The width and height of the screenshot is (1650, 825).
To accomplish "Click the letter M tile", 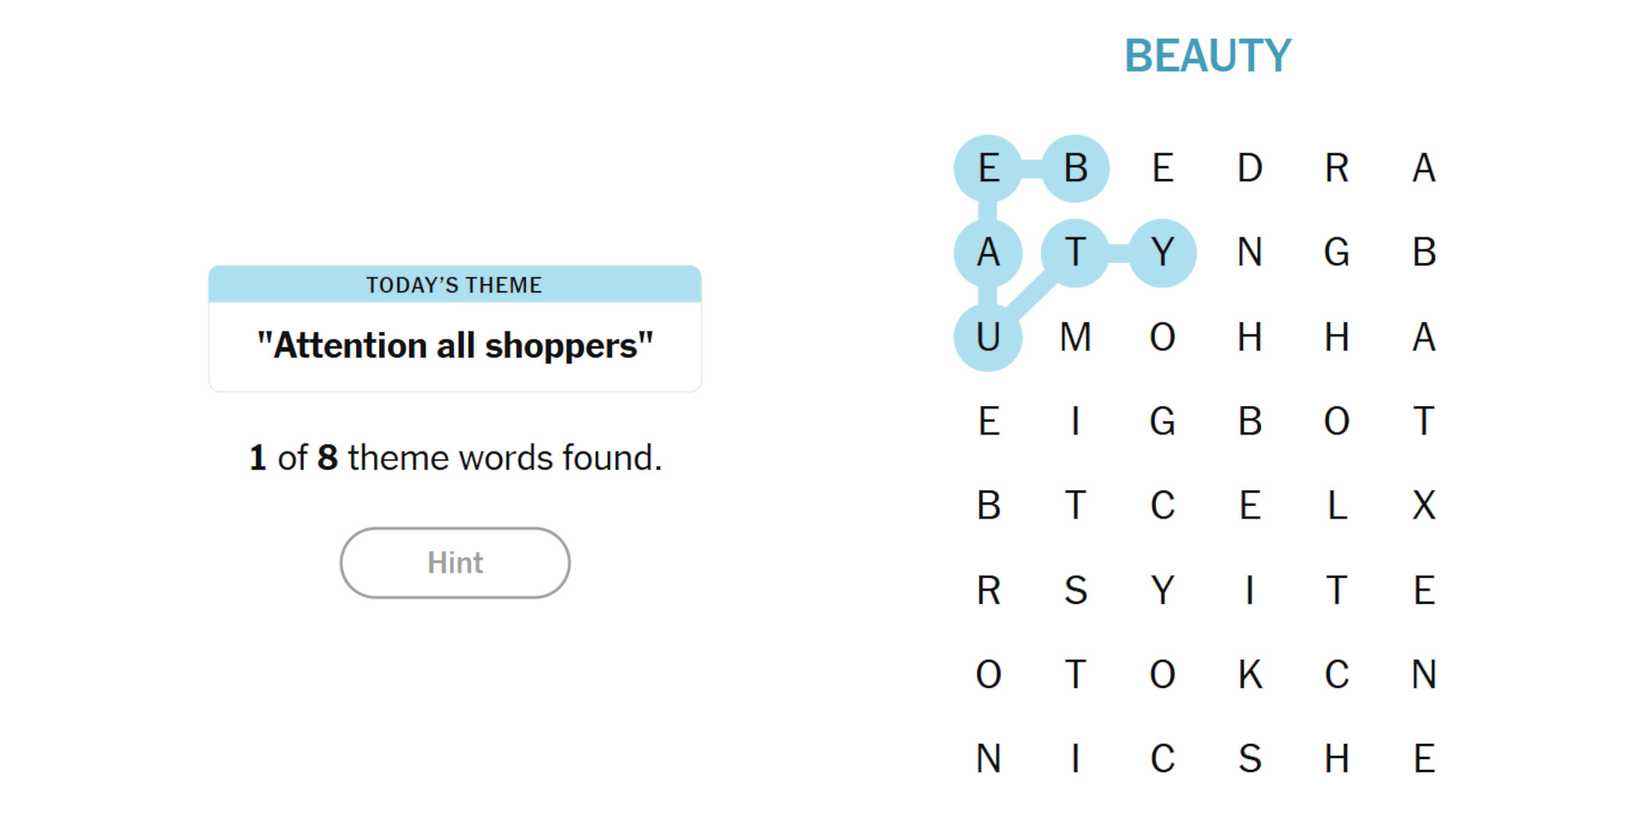I will point(1075,337).
